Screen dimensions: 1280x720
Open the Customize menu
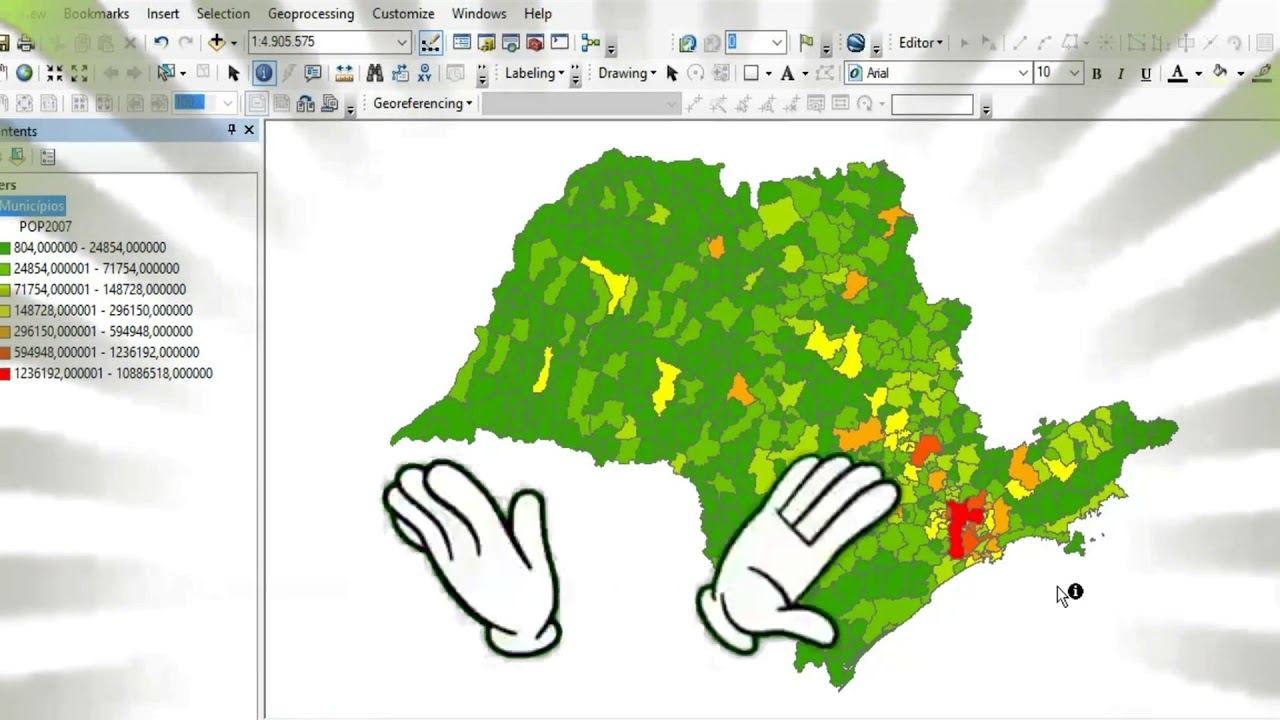tap(403, 14)
